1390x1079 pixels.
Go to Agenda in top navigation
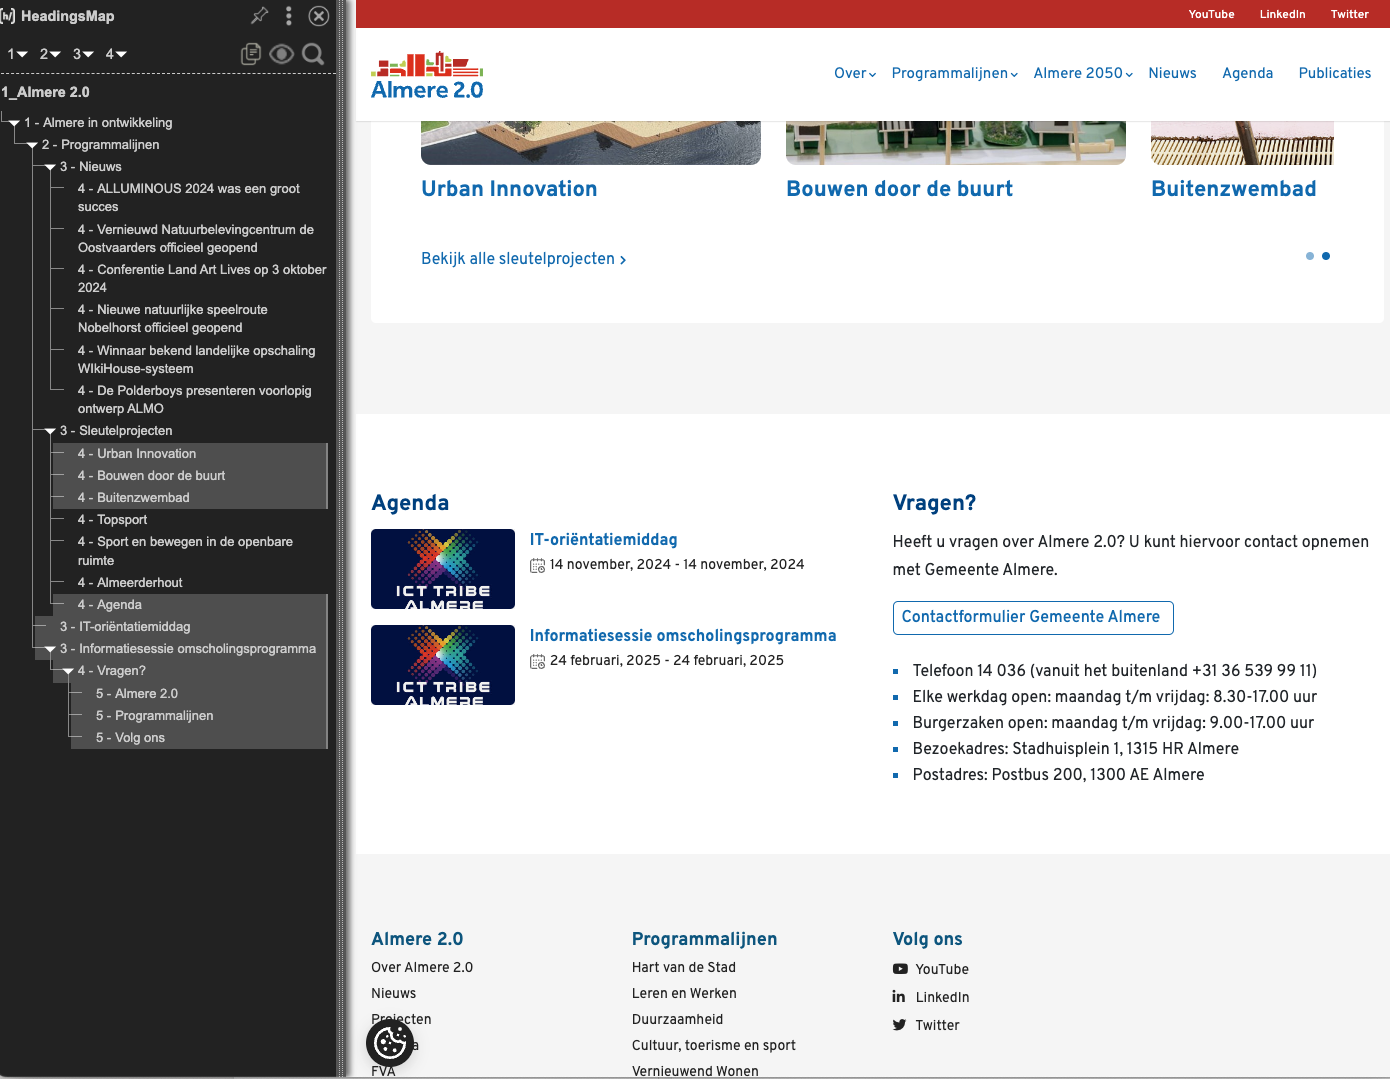coord(1247,73)
